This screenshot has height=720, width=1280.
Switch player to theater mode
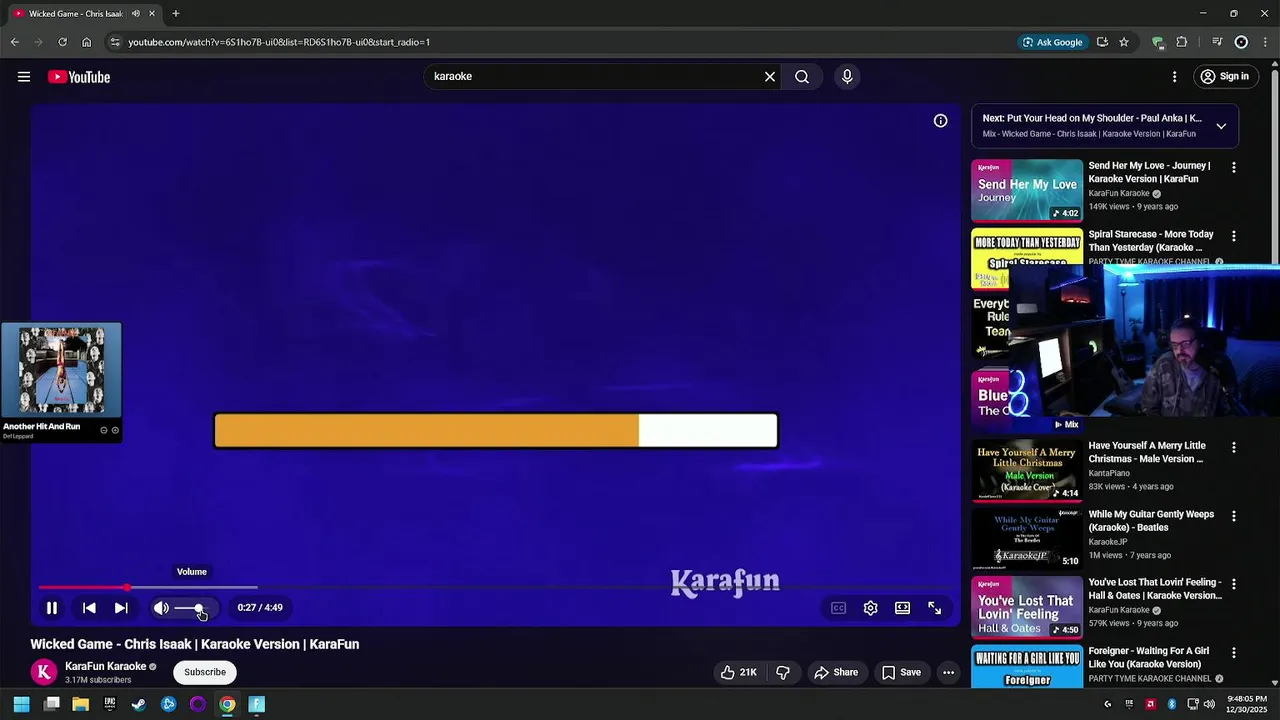[x=902, y=608]
